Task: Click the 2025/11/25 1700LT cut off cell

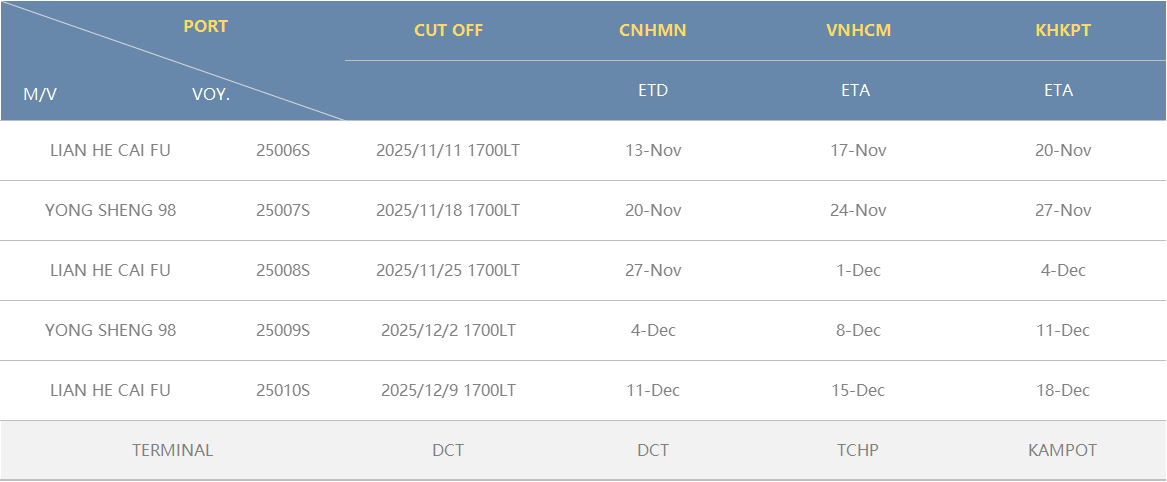Action: (x=448, y=271)
